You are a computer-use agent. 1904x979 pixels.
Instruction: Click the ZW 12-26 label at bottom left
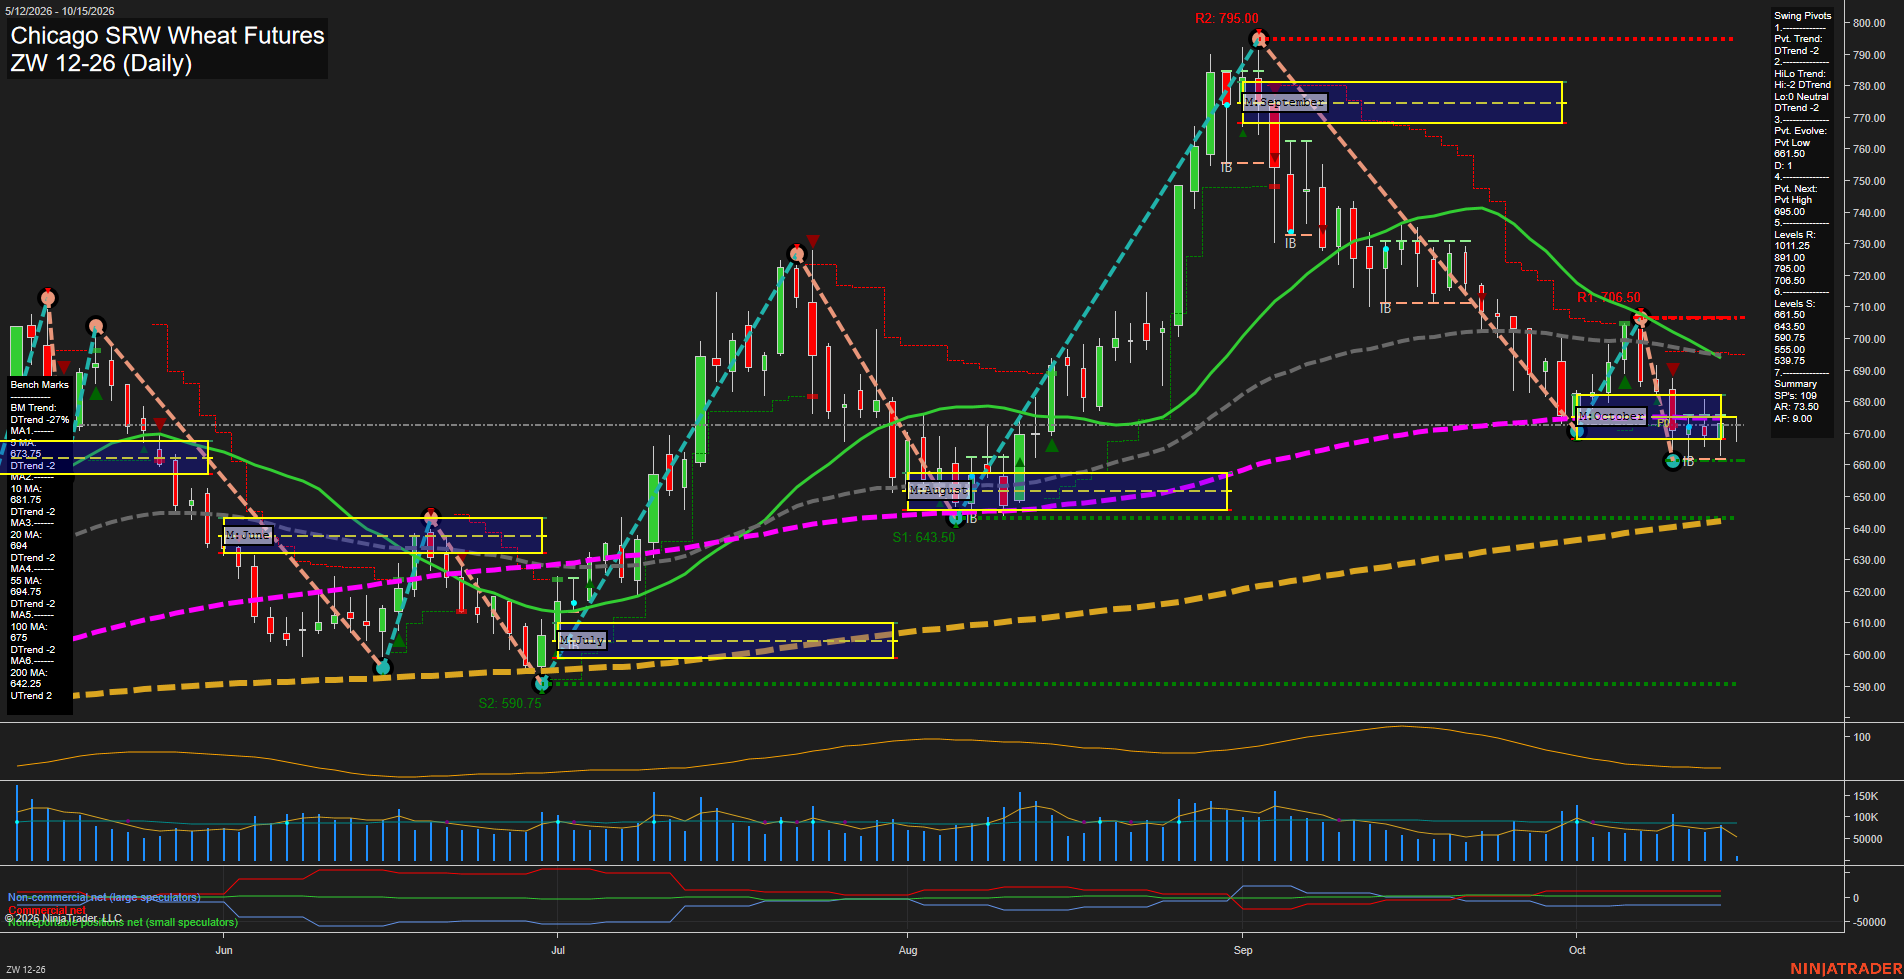pyautogui.click(x=26, y=969)
